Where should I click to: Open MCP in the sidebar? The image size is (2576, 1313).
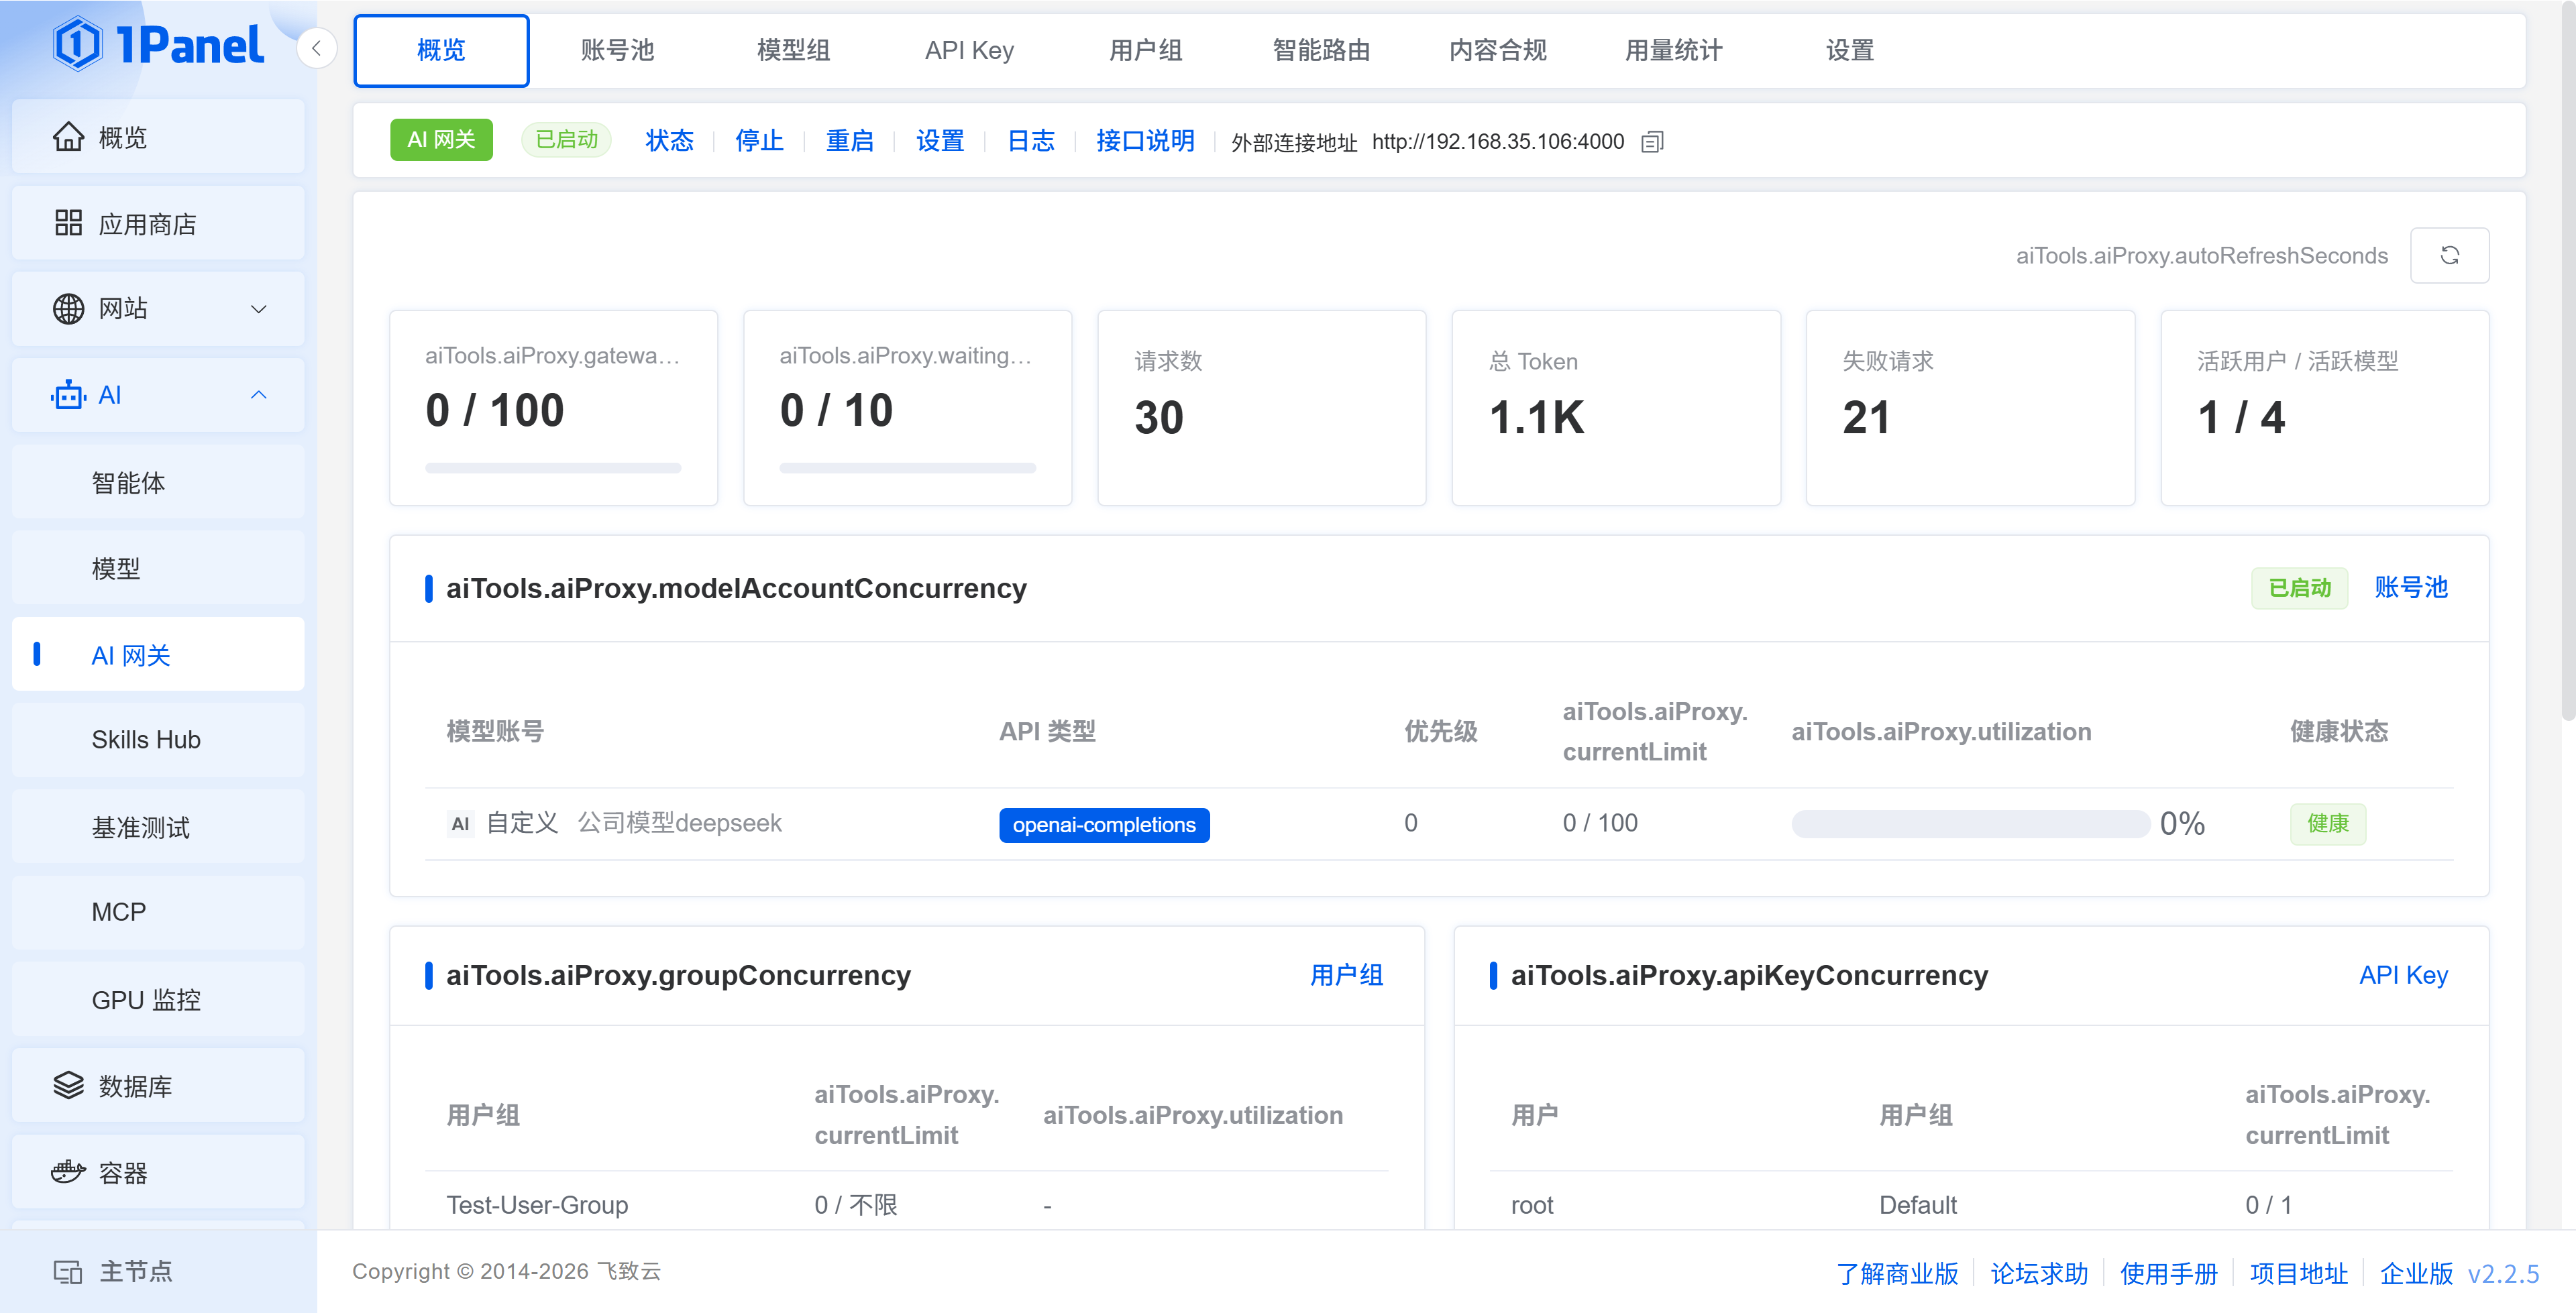coord(158,912)
